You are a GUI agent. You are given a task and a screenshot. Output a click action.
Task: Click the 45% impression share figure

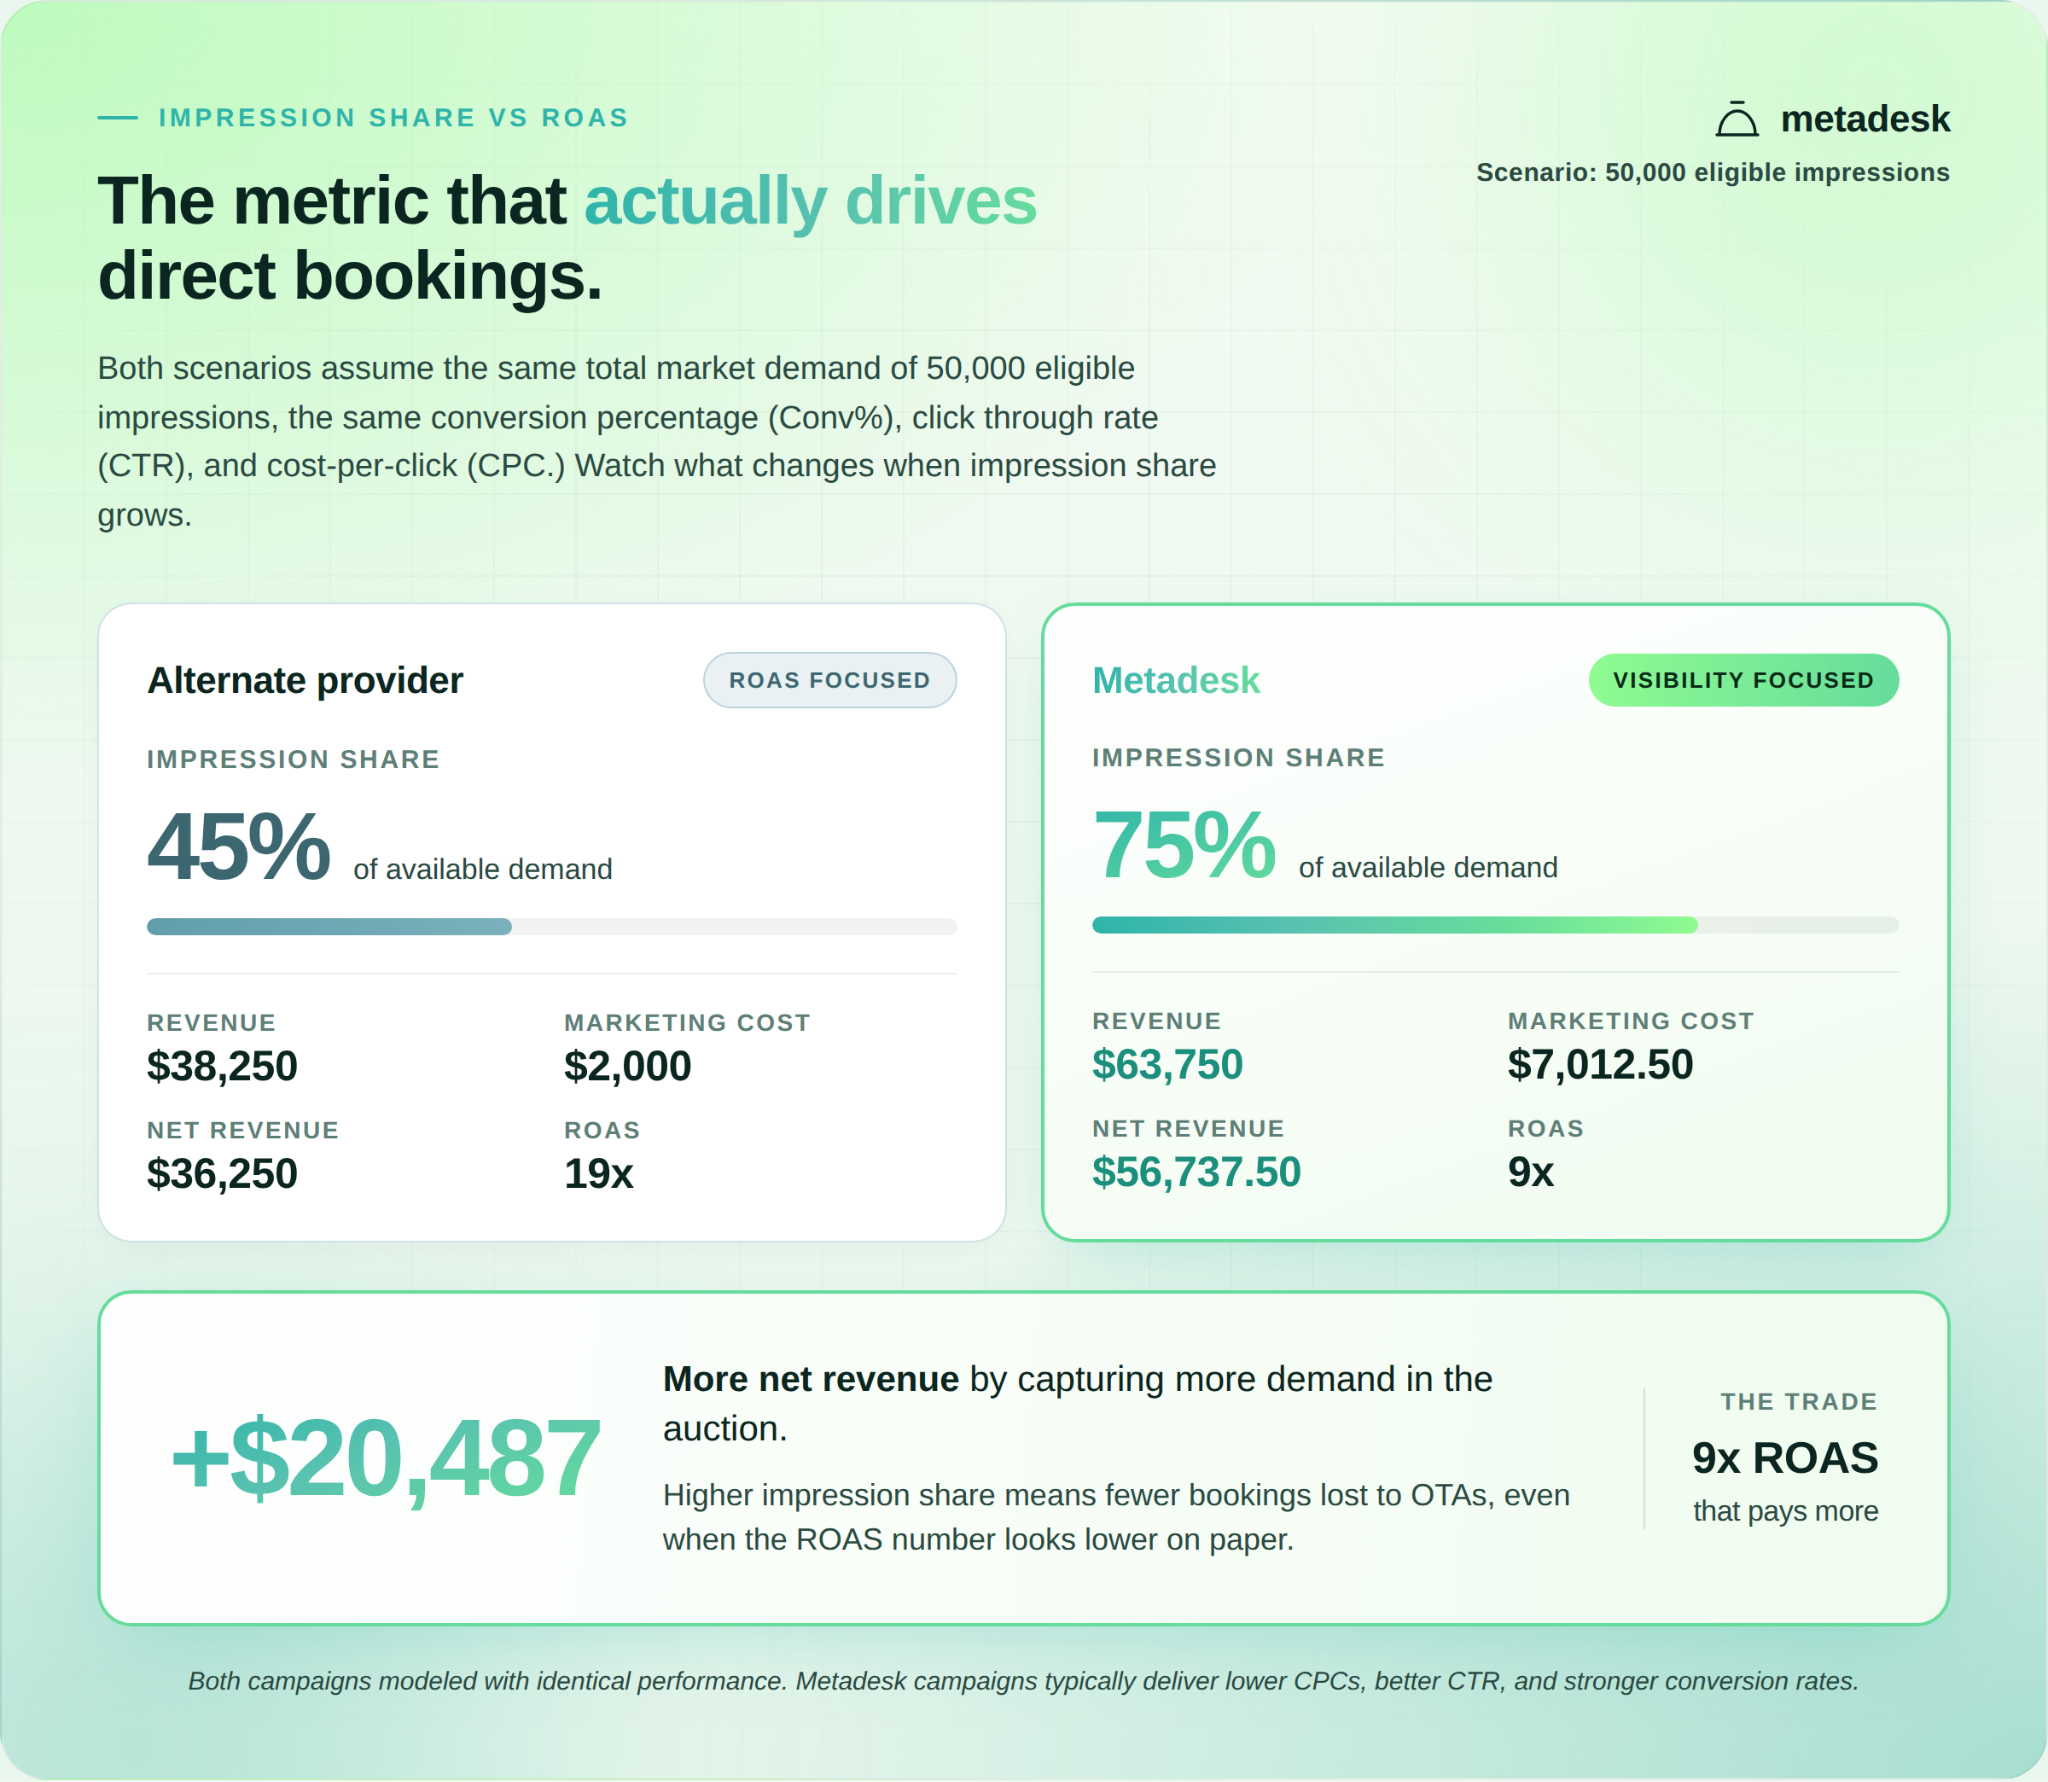[x=239, y=847]
